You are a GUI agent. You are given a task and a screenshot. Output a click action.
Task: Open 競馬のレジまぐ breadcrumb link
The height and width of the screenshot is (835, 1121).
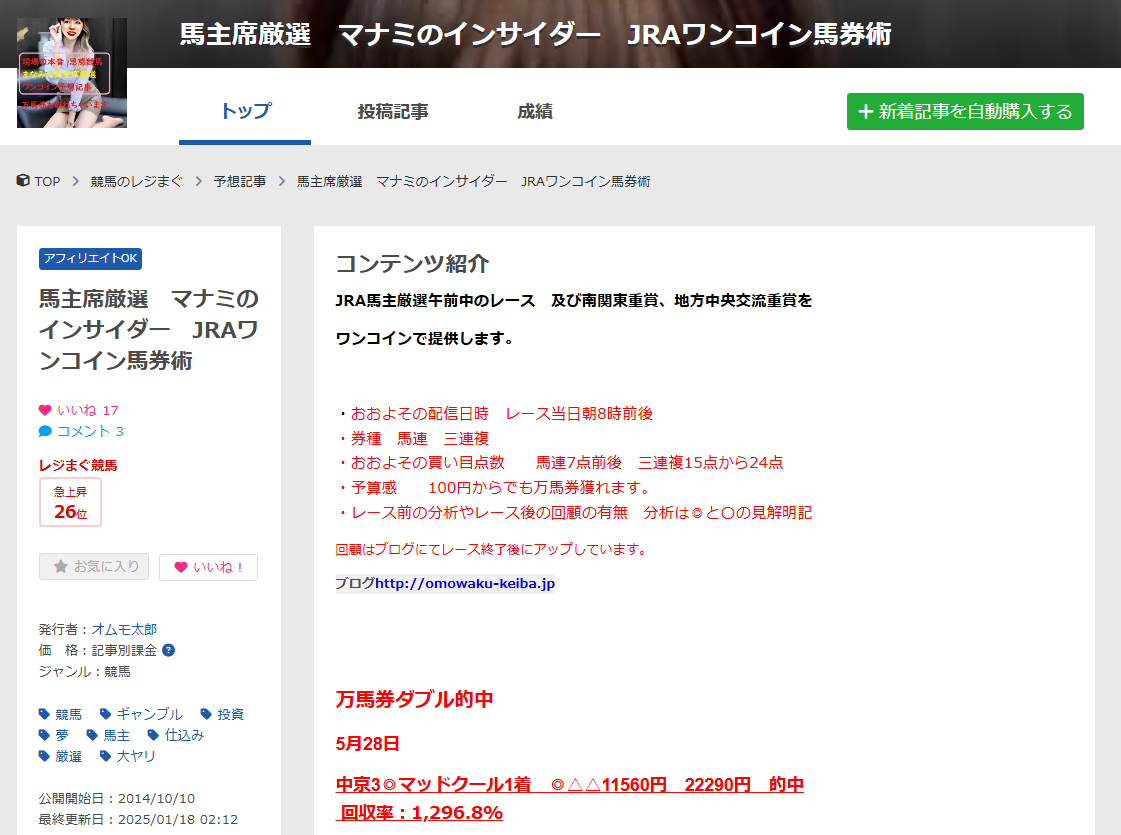click(x=136, y=182)
